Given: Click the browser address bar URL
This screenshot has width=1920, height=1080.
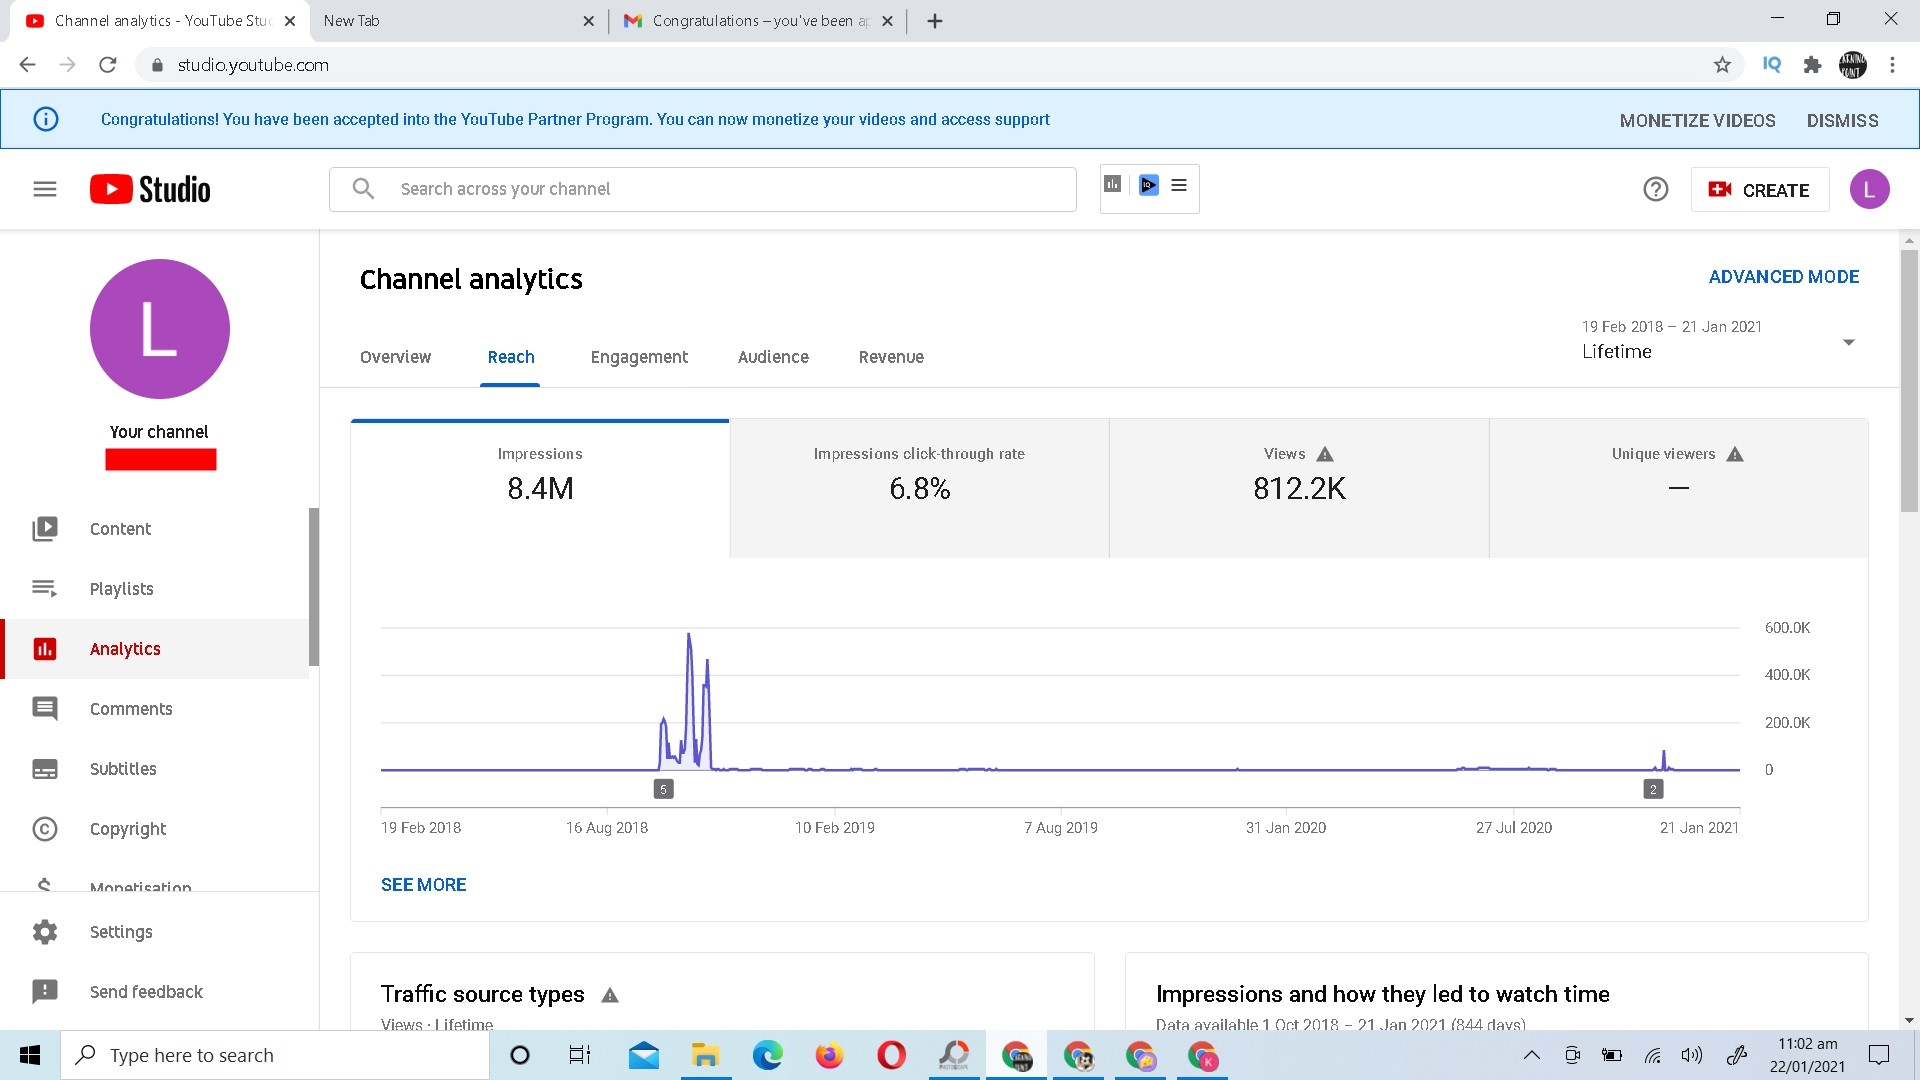Looking at the screenshot, I should click(x=253, y=65).
